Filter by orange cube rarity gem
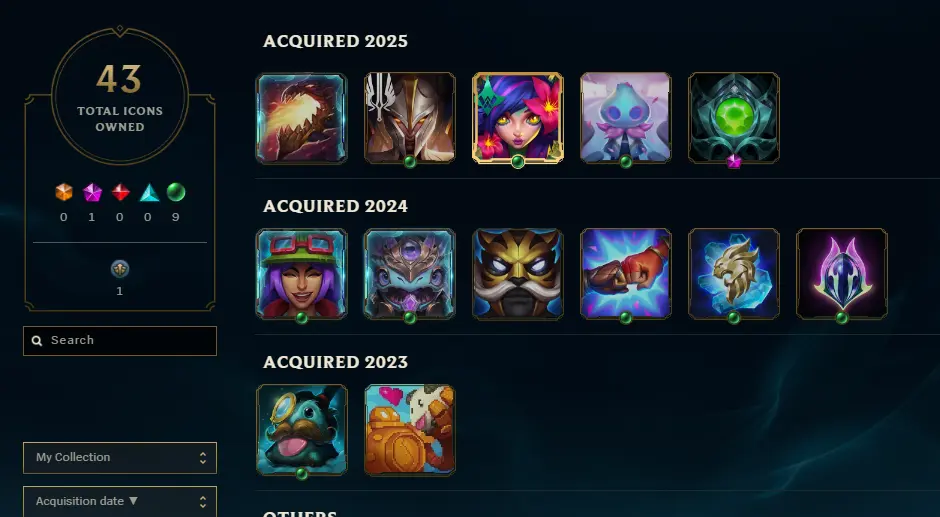The height and width of the screenshot is (517, 940). tap(64, 192)
